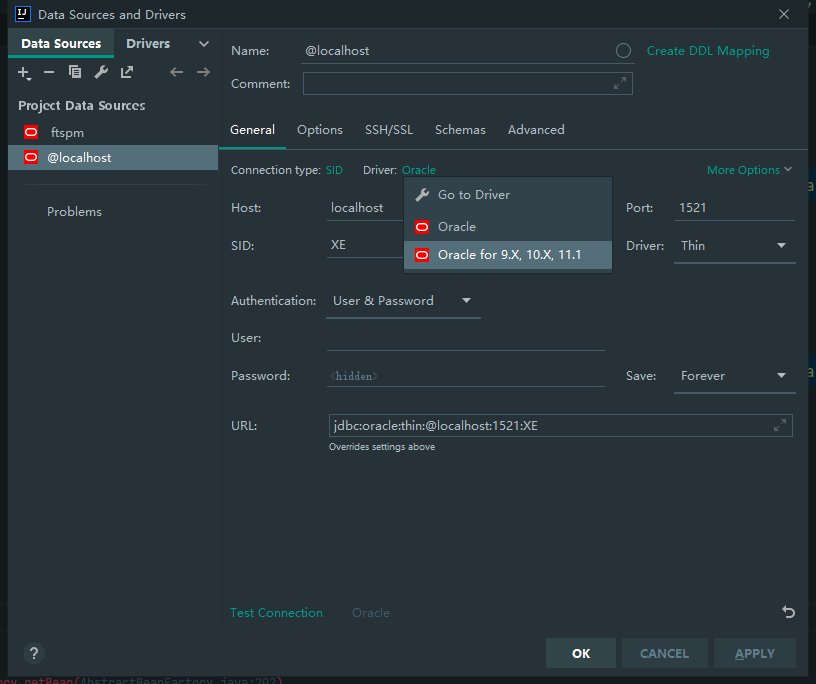
Task: Open the Problems entry
Action: pyautogui.click(x=74, y=211)
